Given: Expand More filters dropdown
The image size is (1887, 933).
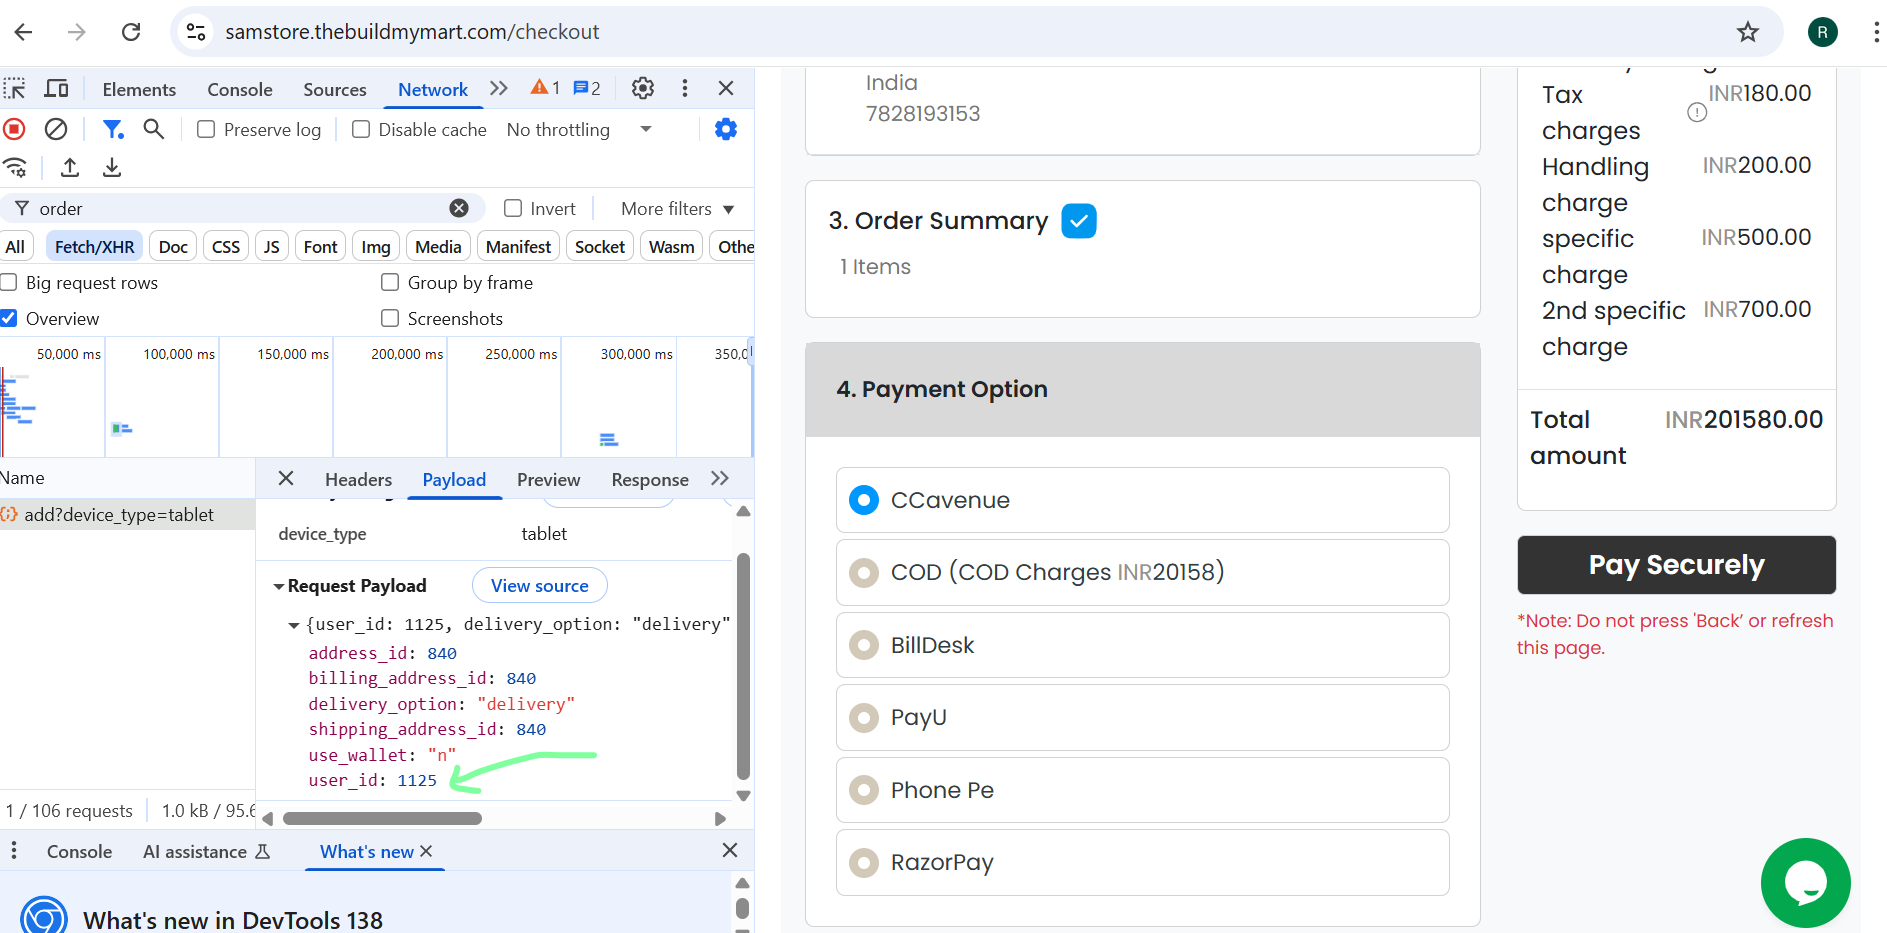Looking at the screenshot, I should 677,208.
